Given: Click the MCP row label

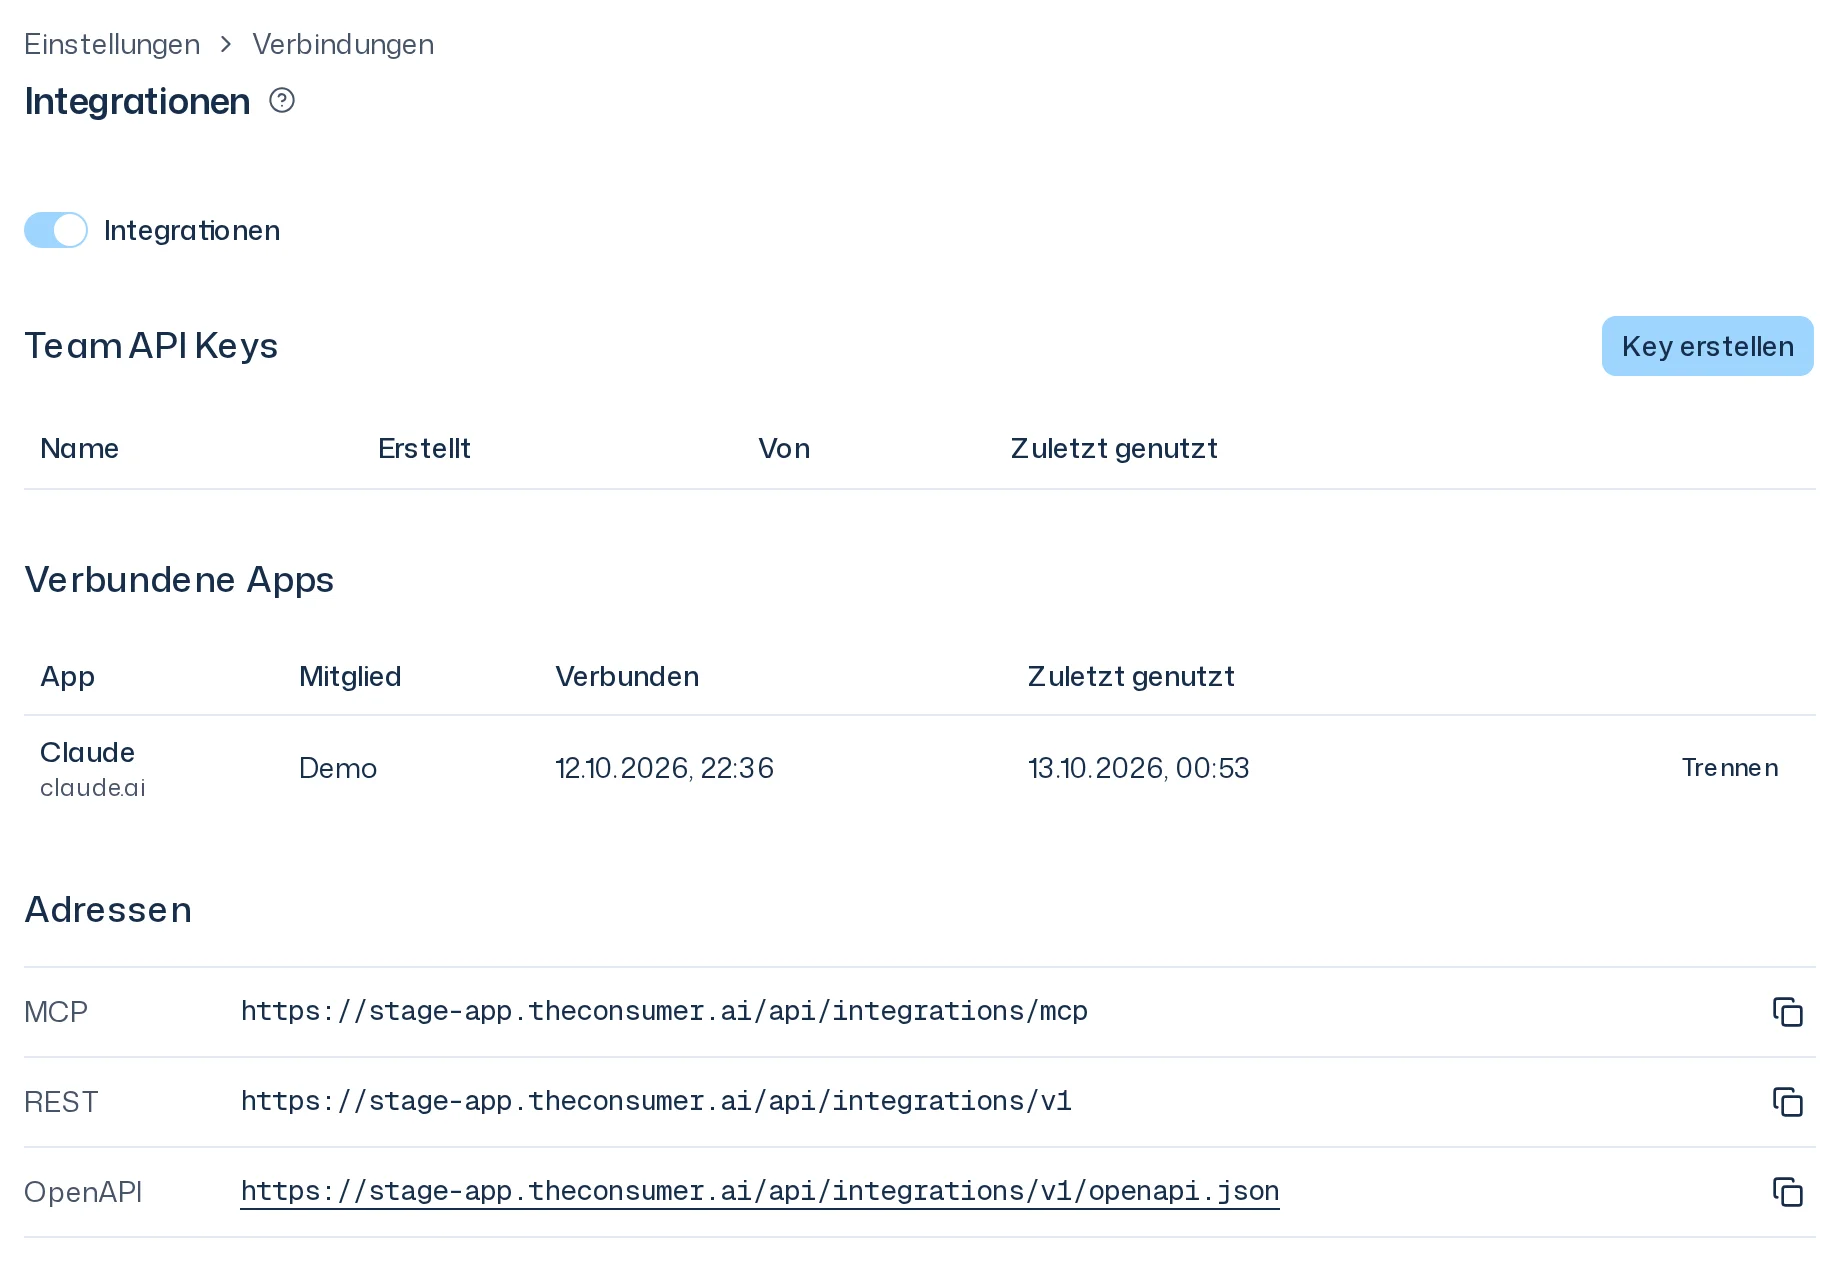Looking at the screenshot, I should pos(56,1012).
